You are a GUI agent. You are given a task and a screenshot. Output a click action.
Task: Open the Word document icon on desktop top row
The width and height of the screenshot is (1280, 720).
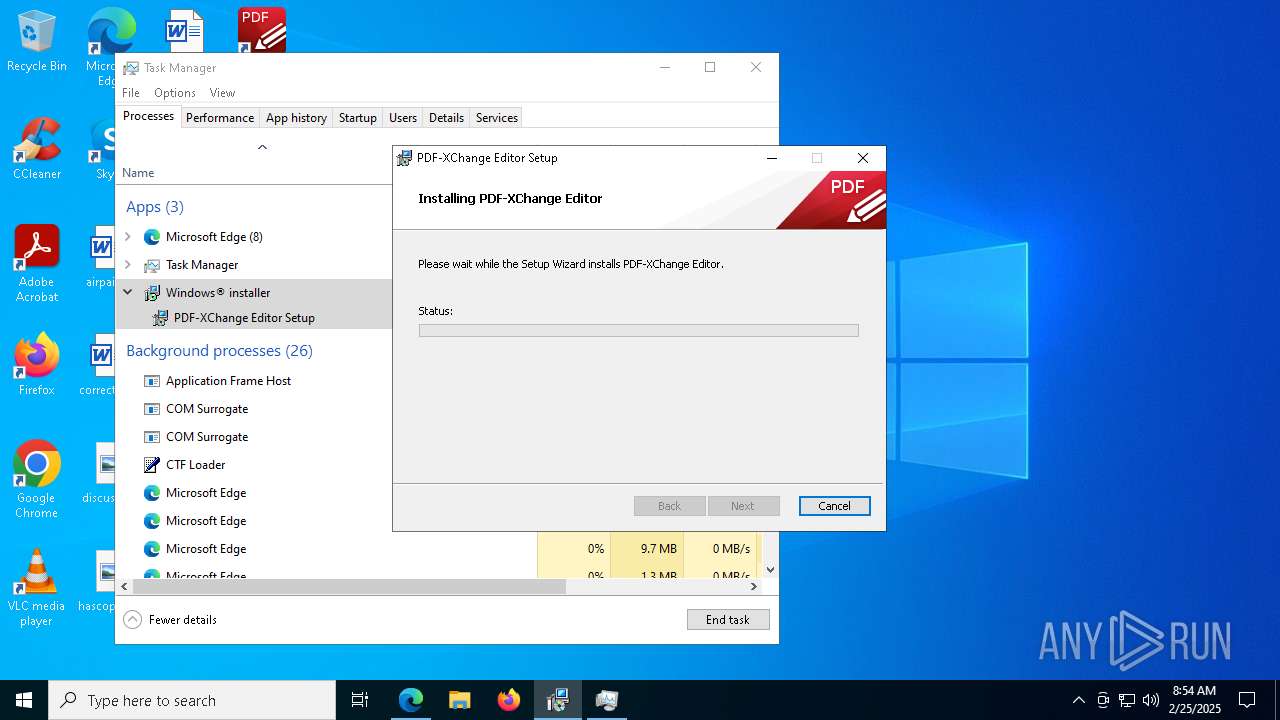click(x=185, y=30)
